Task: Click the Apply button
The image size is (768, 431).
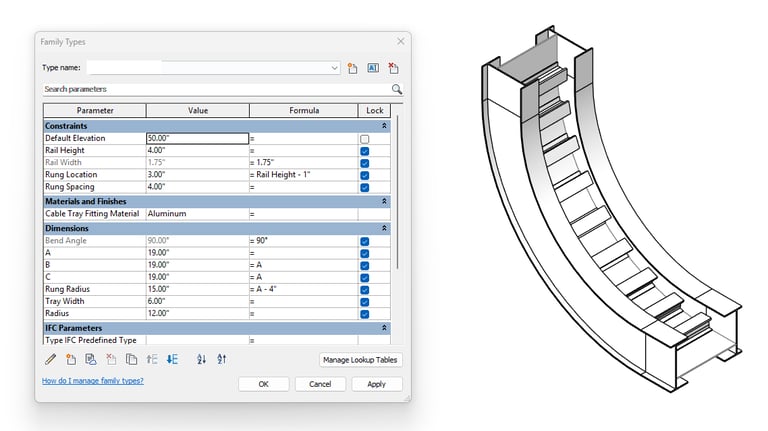Action: point(377,384)
